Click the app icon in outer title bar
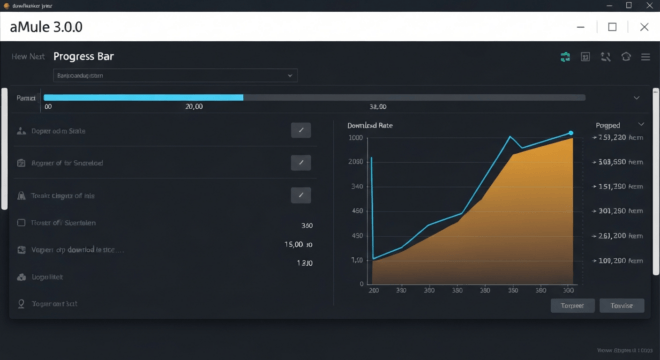Image resolution: width=660 pixels, height=360 pixels. pos(6,6)
